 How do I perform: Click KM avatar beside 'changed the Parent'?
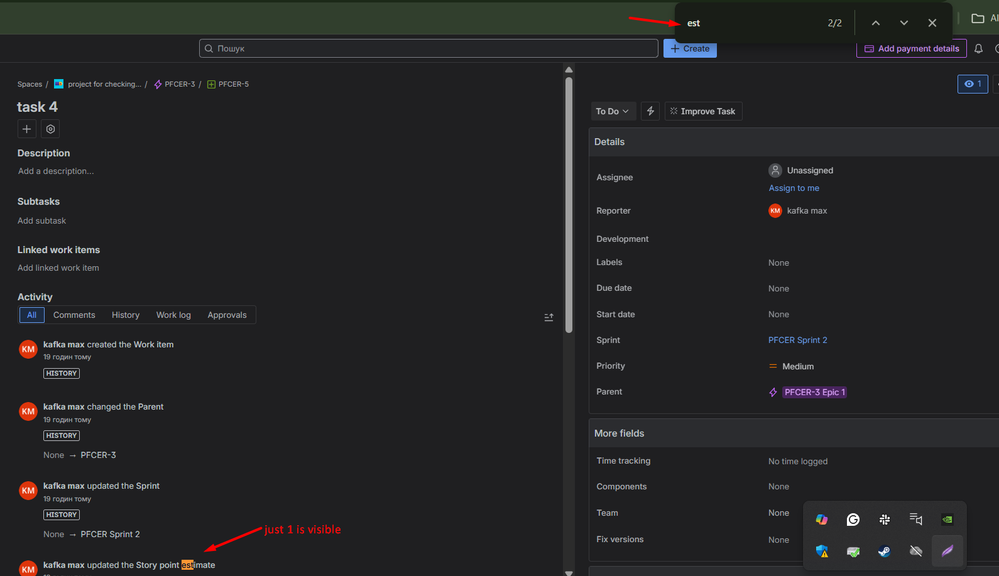tap(28, 412)
